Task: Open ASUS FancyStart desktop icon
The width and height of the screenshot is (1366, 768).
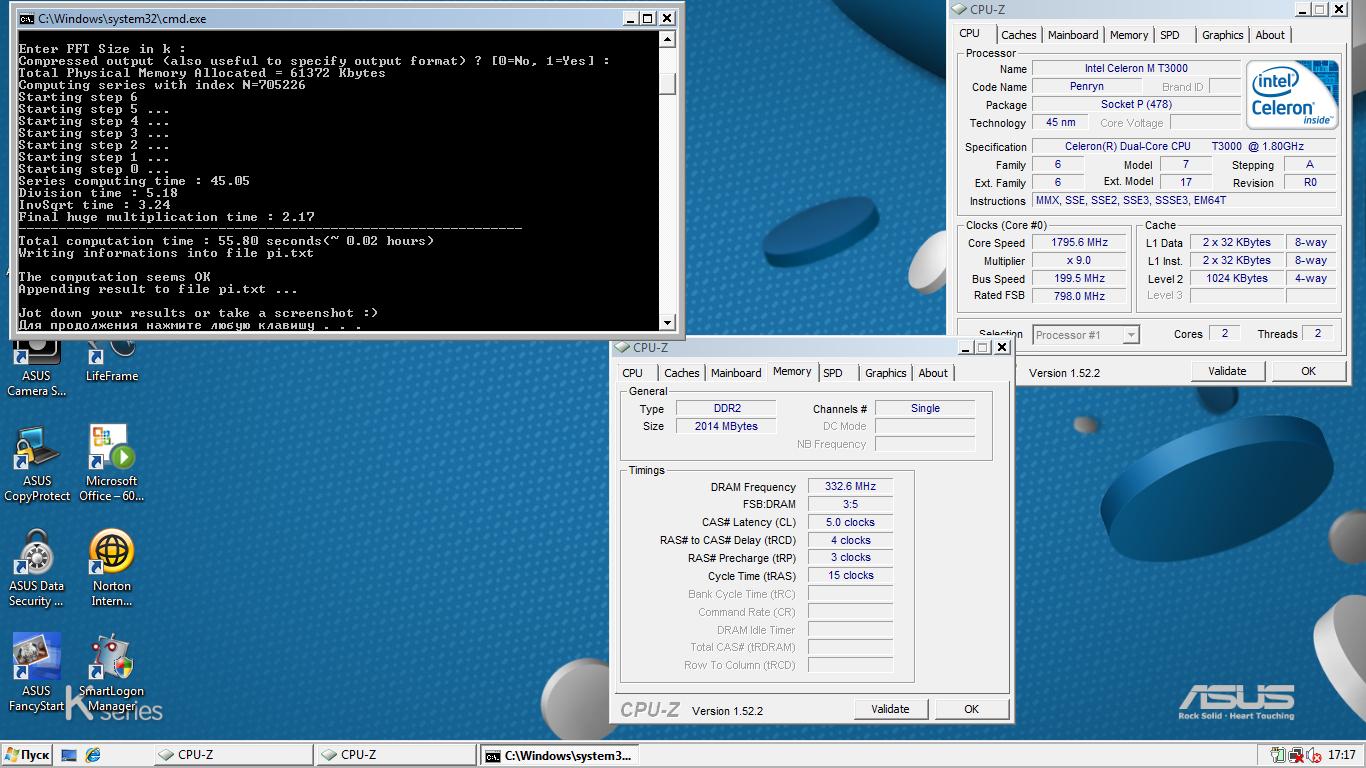Action: pos(37,673)
